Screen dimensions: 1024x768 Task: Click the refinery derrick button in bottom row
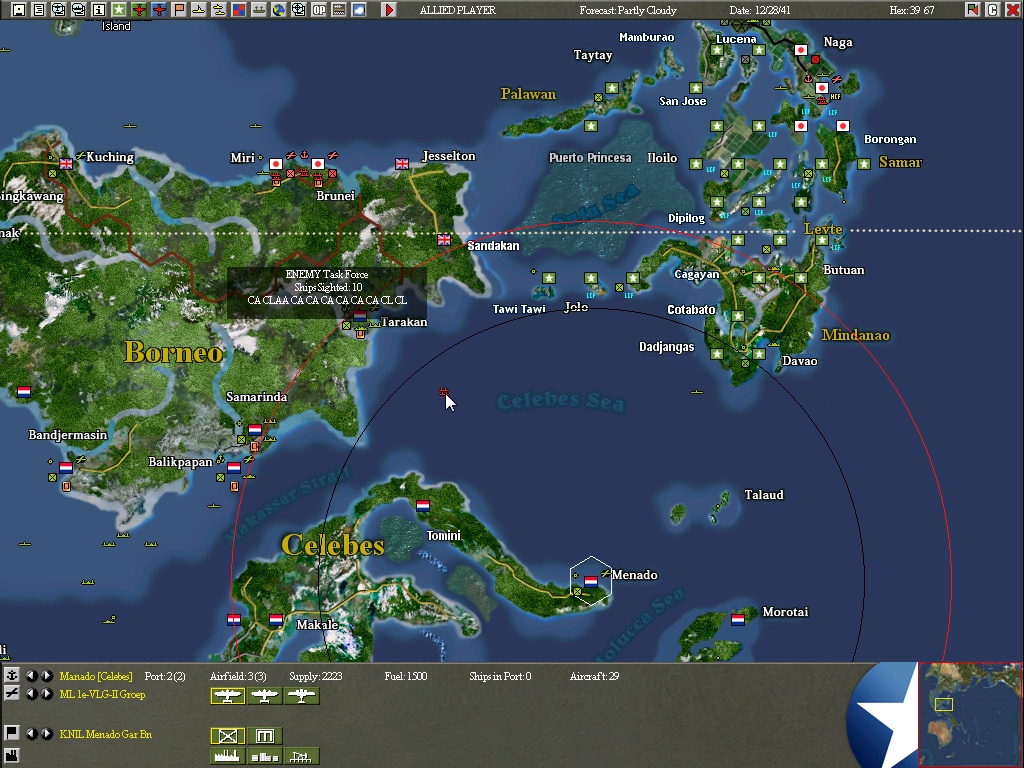click(302, 756)
